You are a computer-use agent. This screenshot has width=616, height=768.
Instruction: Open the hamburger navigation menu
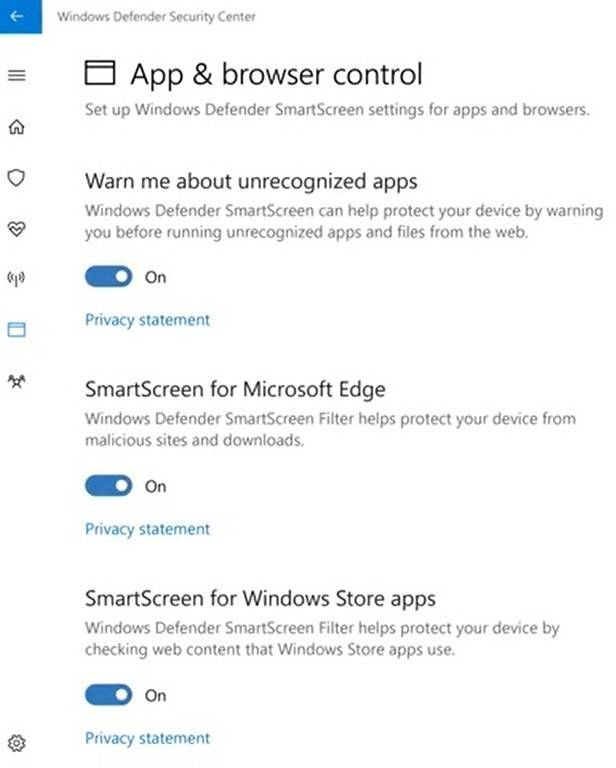tap(17, 75)
